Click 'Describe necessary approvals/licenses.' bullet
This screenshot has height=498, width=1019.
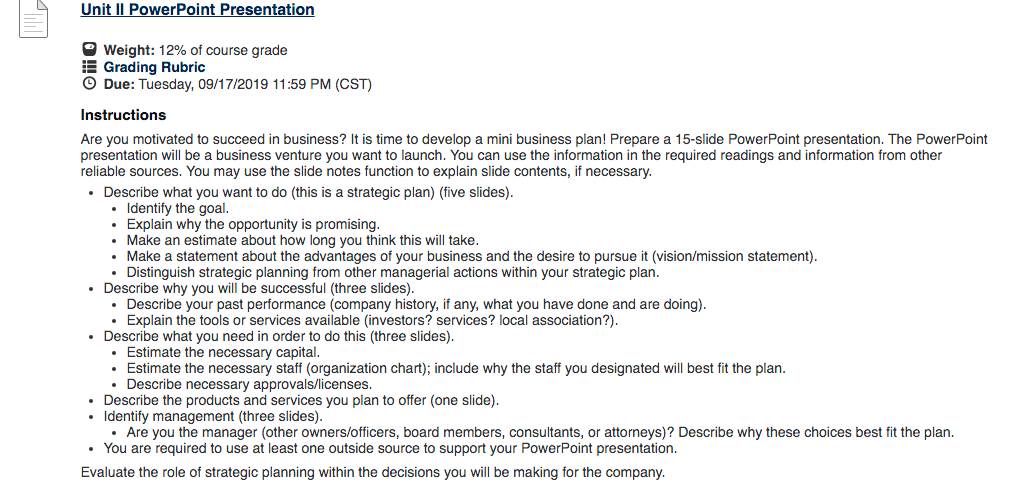click(x=250, y=384)
